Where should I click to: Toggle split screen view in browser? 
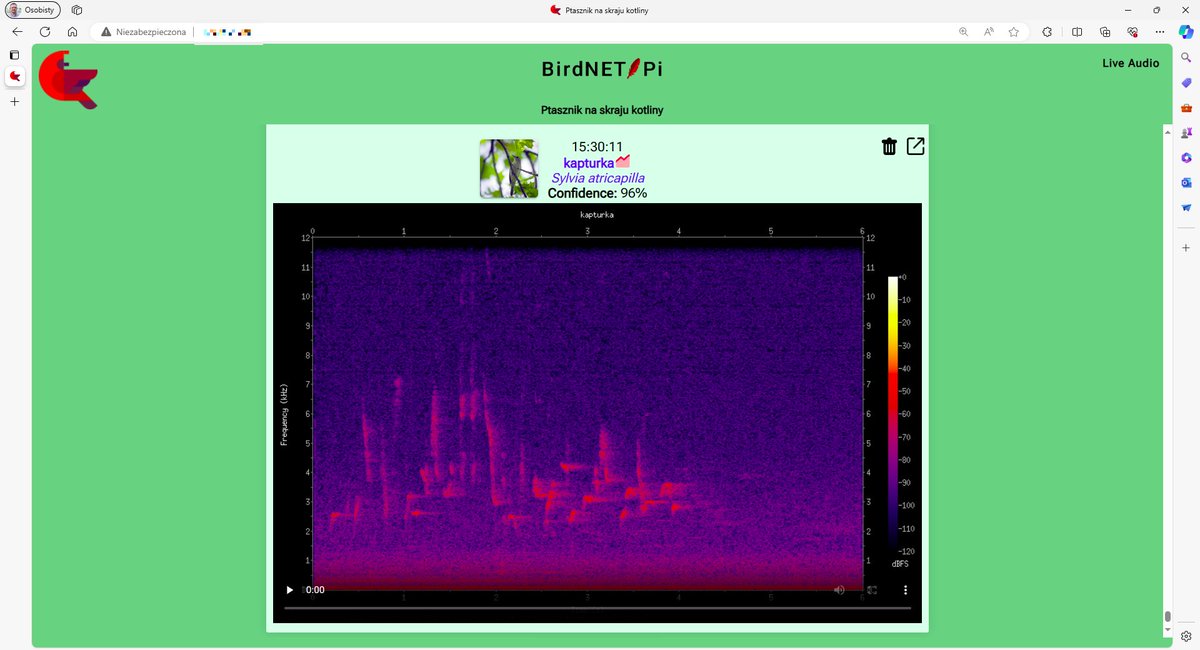point(1075,31)
